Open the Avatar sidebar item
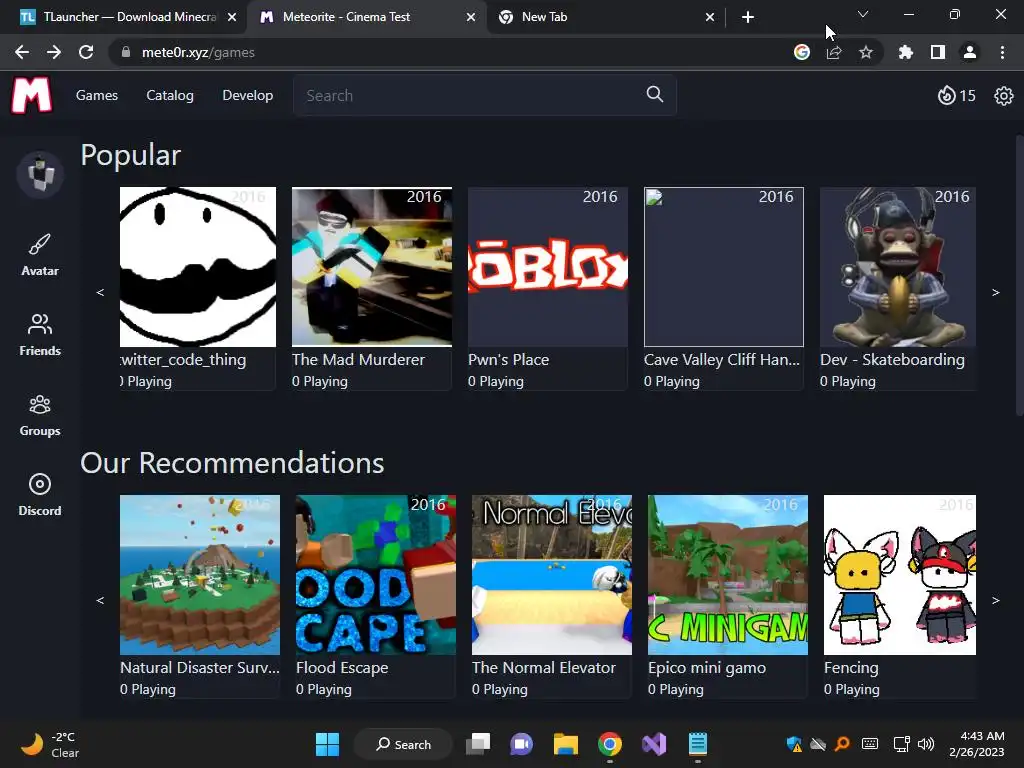This screenshot has width=1024, height=768. coord(40,255)
